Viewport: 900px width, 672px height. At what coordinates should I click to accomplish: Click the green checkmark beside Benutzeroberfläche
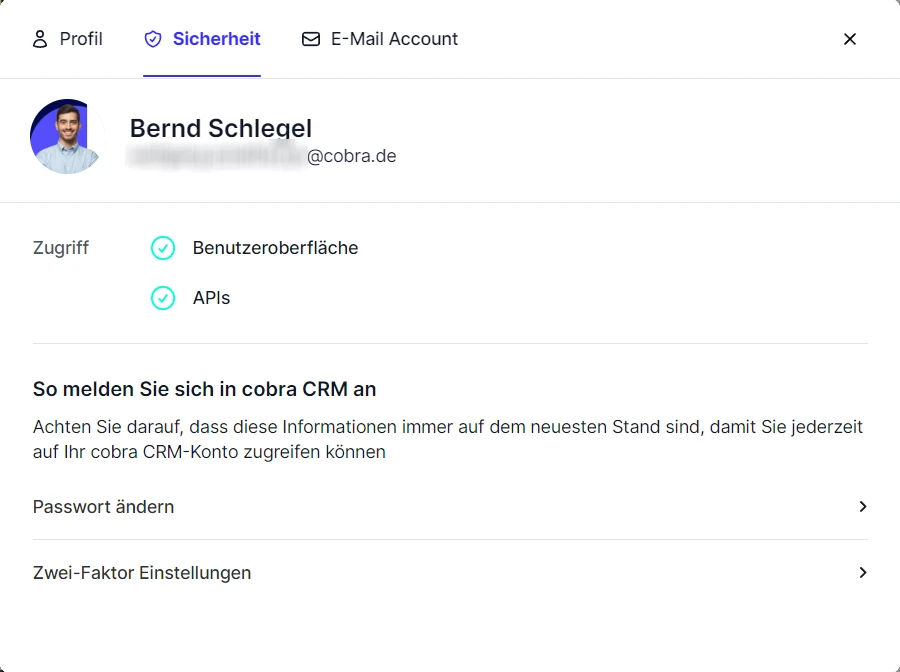tap(163, 248)
